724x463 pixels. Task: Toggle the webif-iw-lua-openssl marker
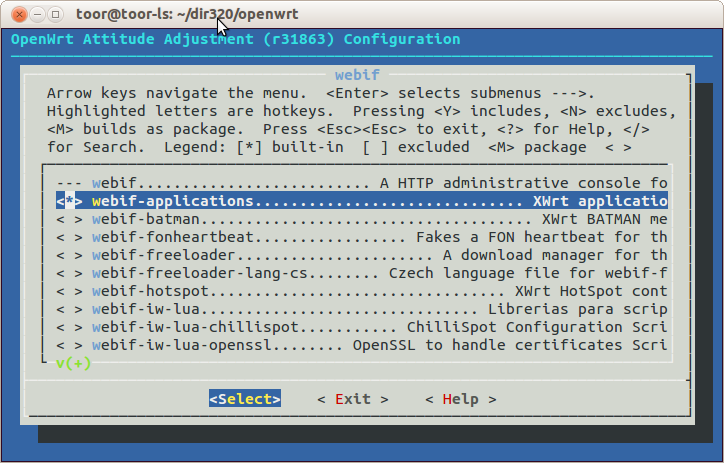[69, 345]
